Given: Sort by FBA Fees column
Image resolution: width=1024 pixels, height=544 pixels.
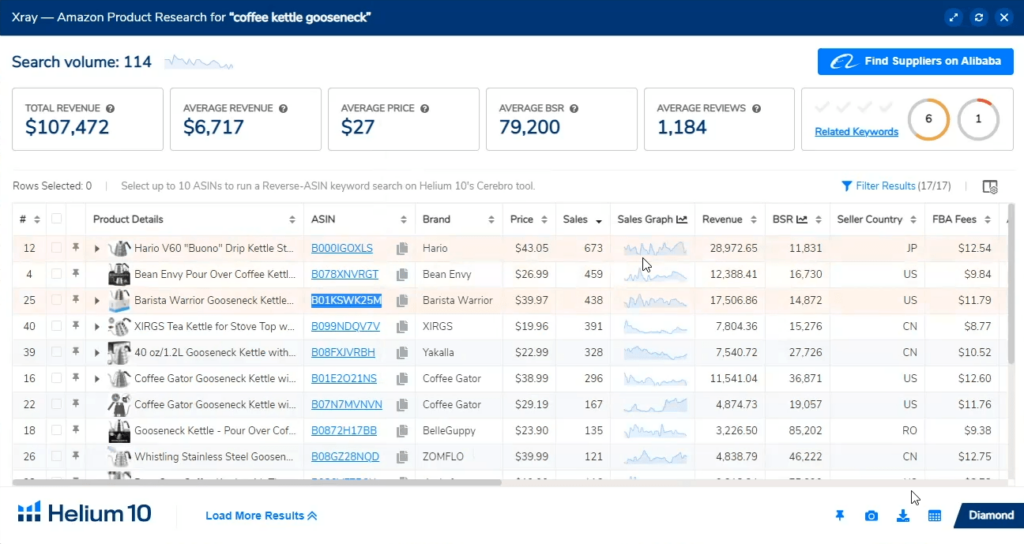Looking at the screenshot, I should (987, 220).
